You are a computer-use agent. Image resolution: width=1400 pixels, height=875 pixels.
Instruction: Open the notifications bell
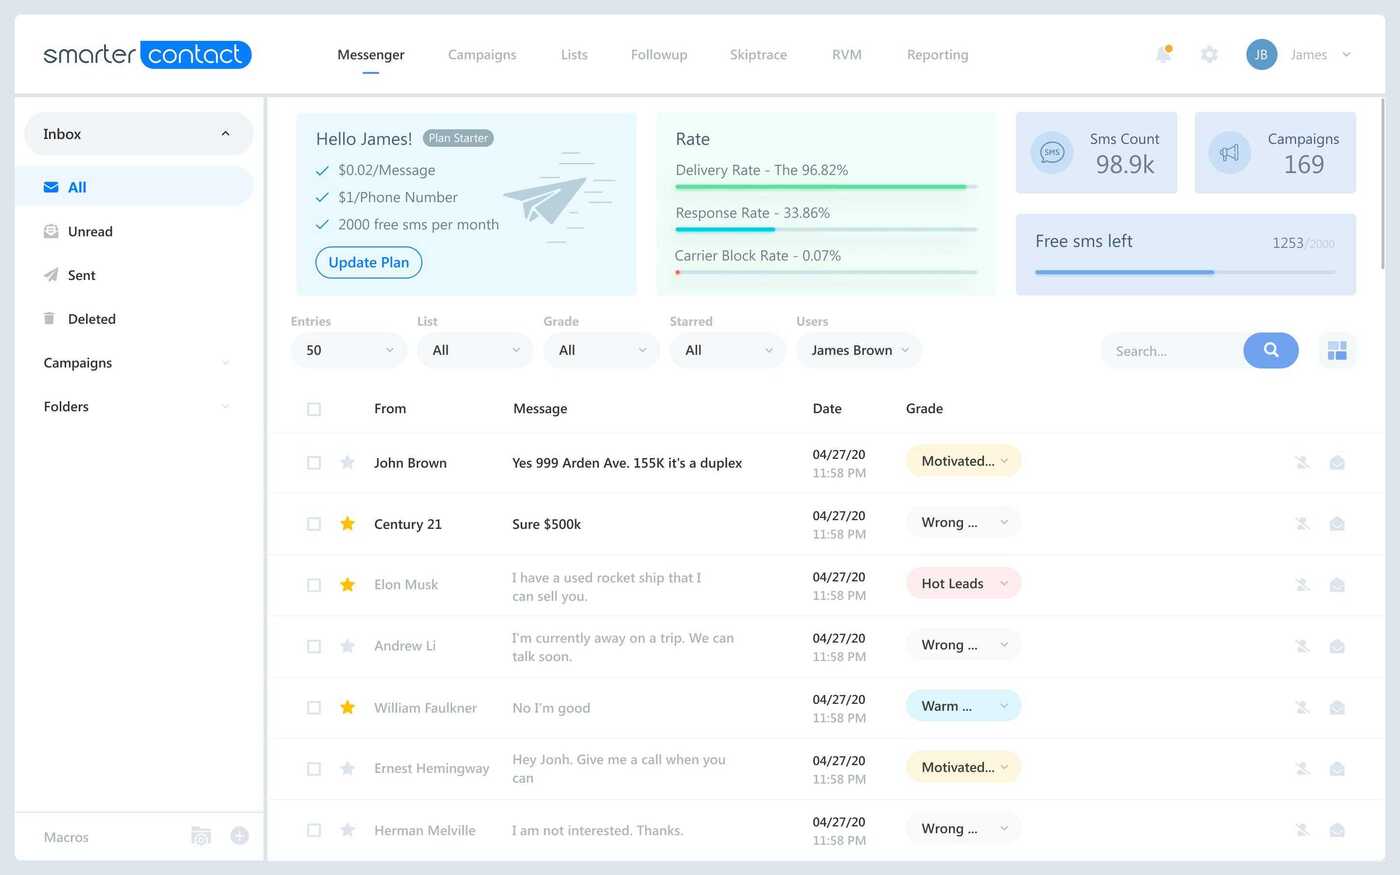[1163, 54]
